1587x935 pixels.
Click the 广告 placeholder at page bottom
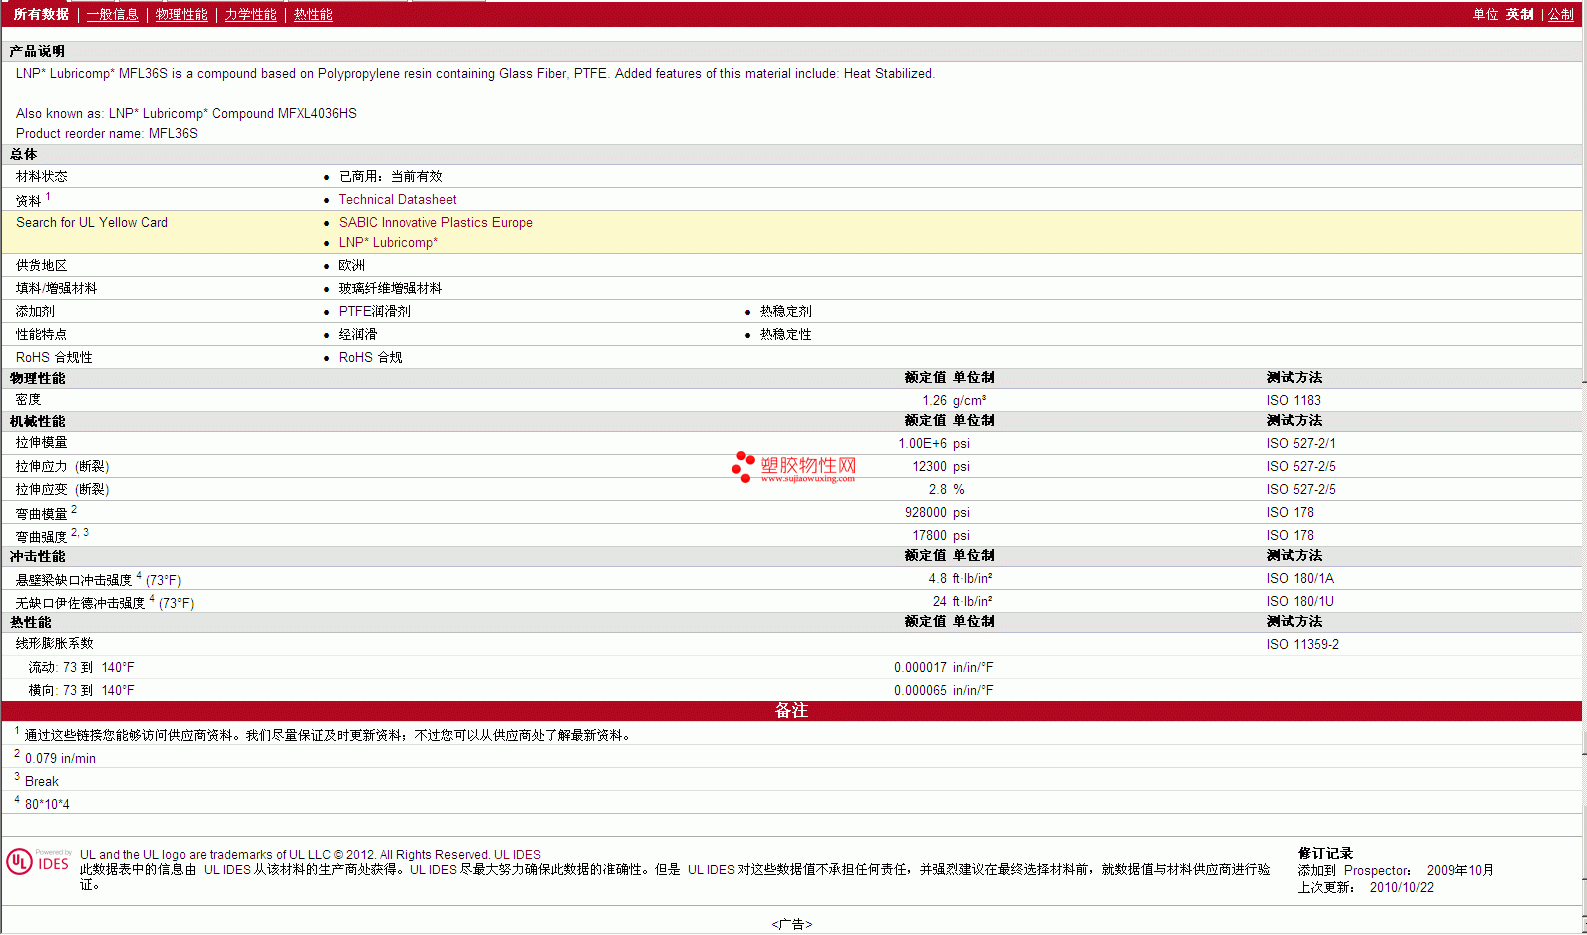point(791,925)
